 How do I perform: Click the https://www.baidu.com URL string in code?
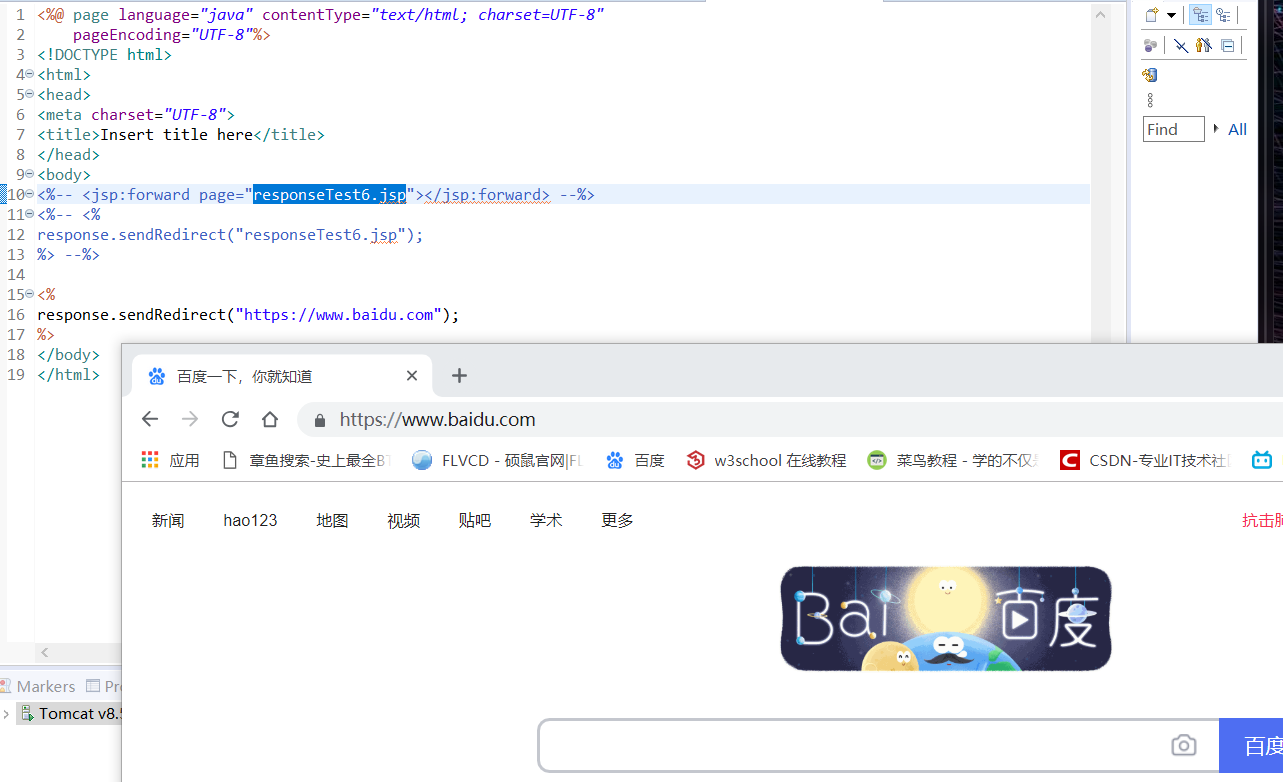pos(339,315)
